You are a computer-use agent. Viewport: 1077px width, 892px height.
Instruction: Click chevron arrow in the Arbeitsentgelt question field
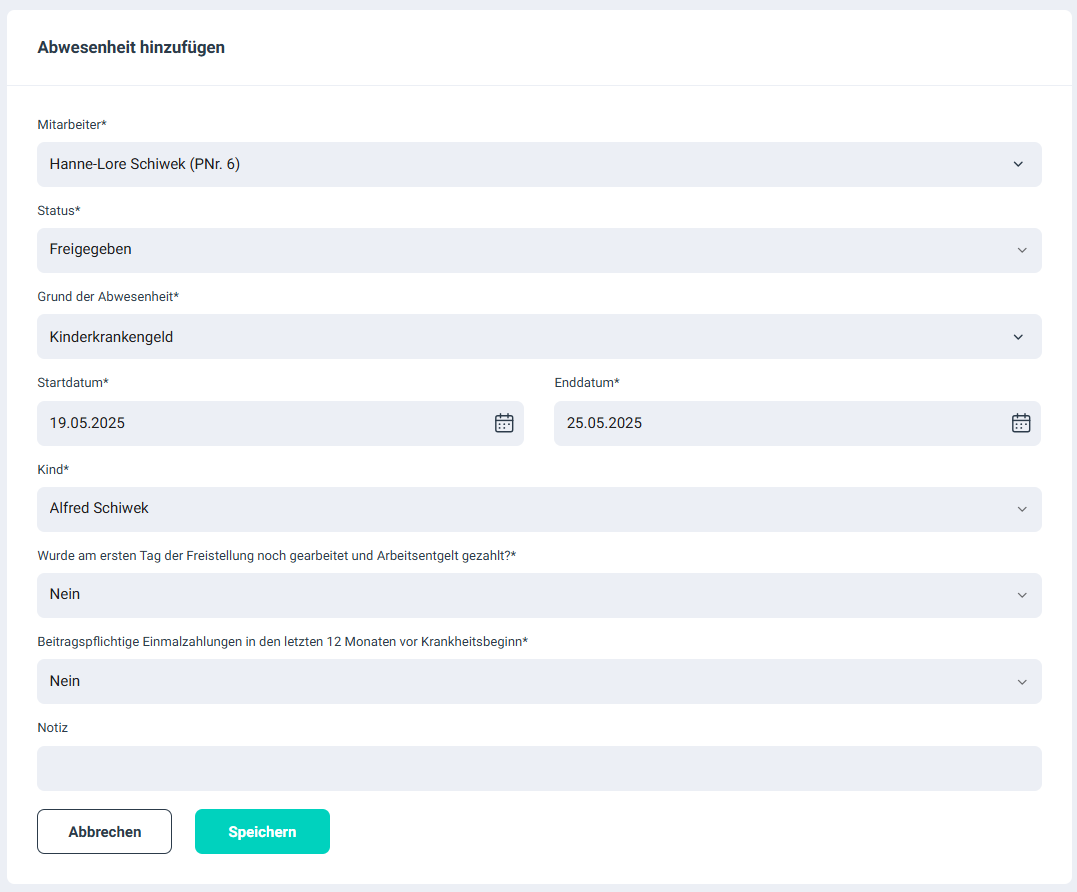[x=1021, y=595]
